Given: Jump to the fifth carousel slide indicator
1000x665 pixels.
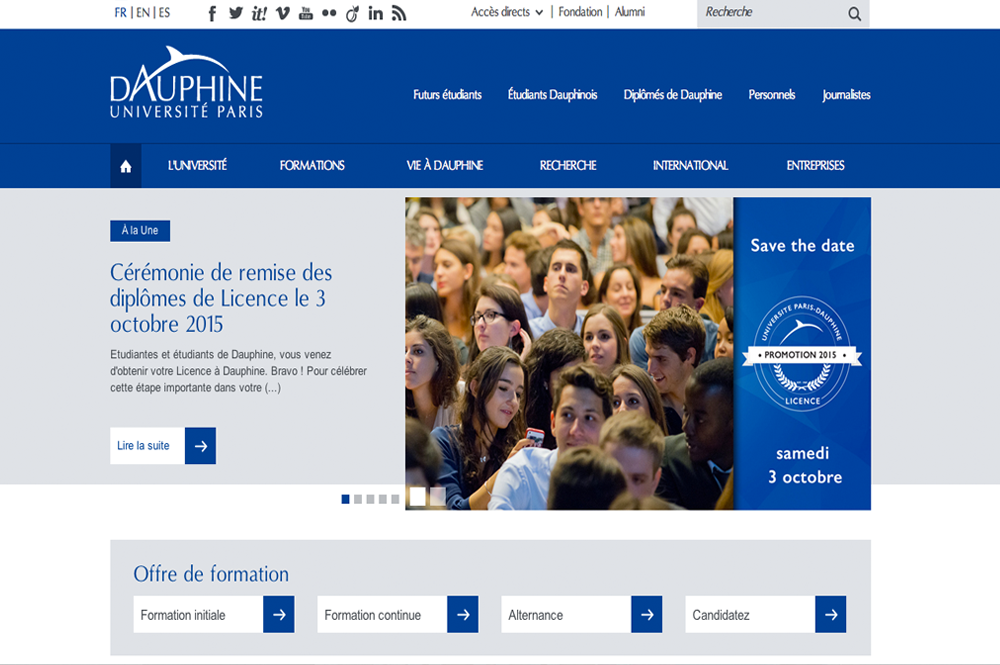Looking at the screenshot, I should click(x=395, y=499).
